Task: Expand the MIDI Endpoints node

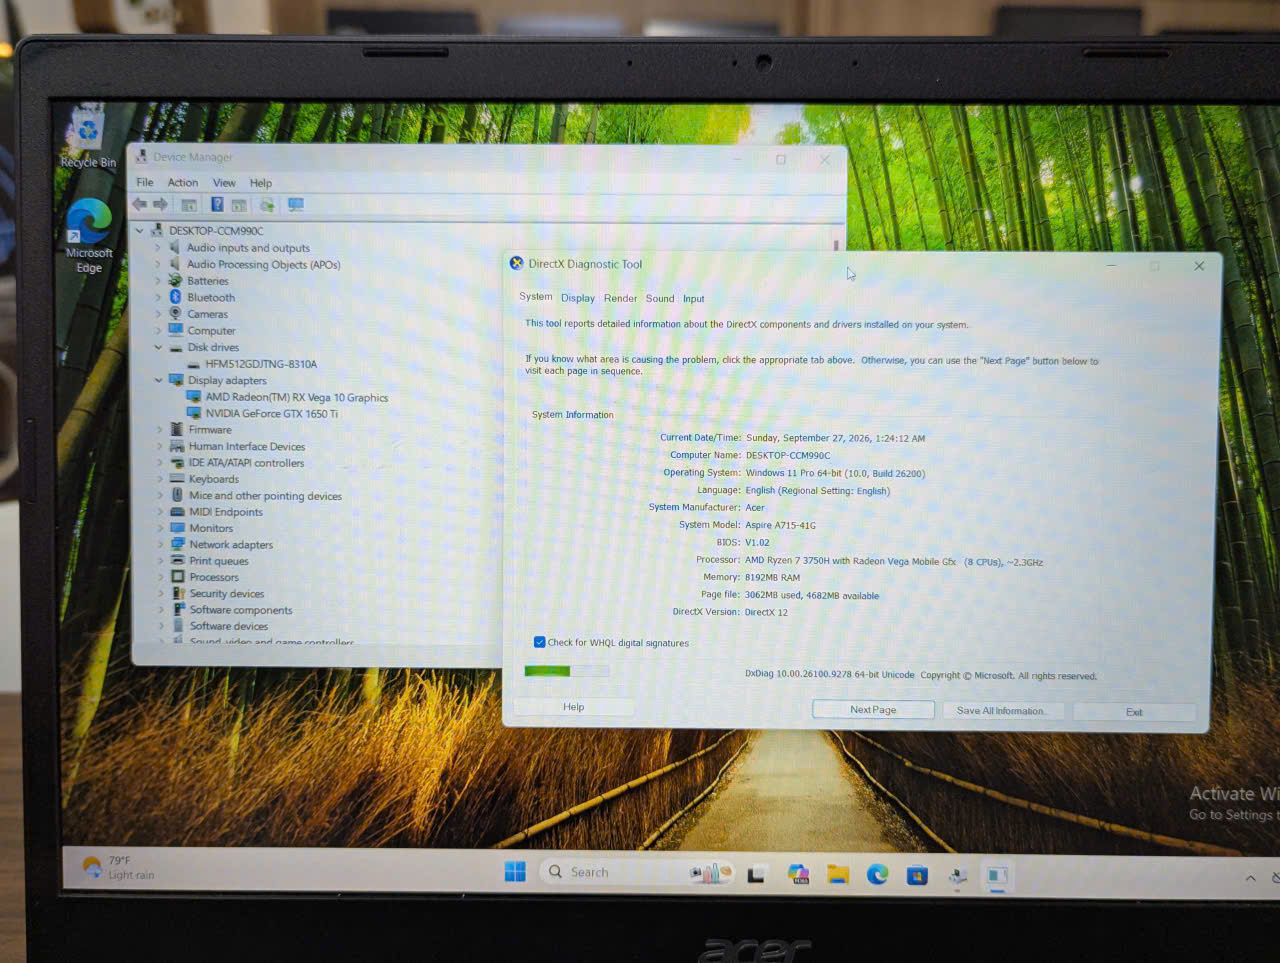Action: pyautogui.click(x=159, y=512)
